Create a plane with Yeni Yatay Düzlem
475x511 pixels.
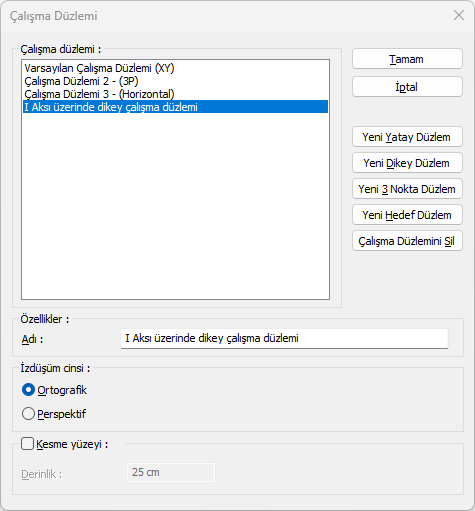pos(407,137)
